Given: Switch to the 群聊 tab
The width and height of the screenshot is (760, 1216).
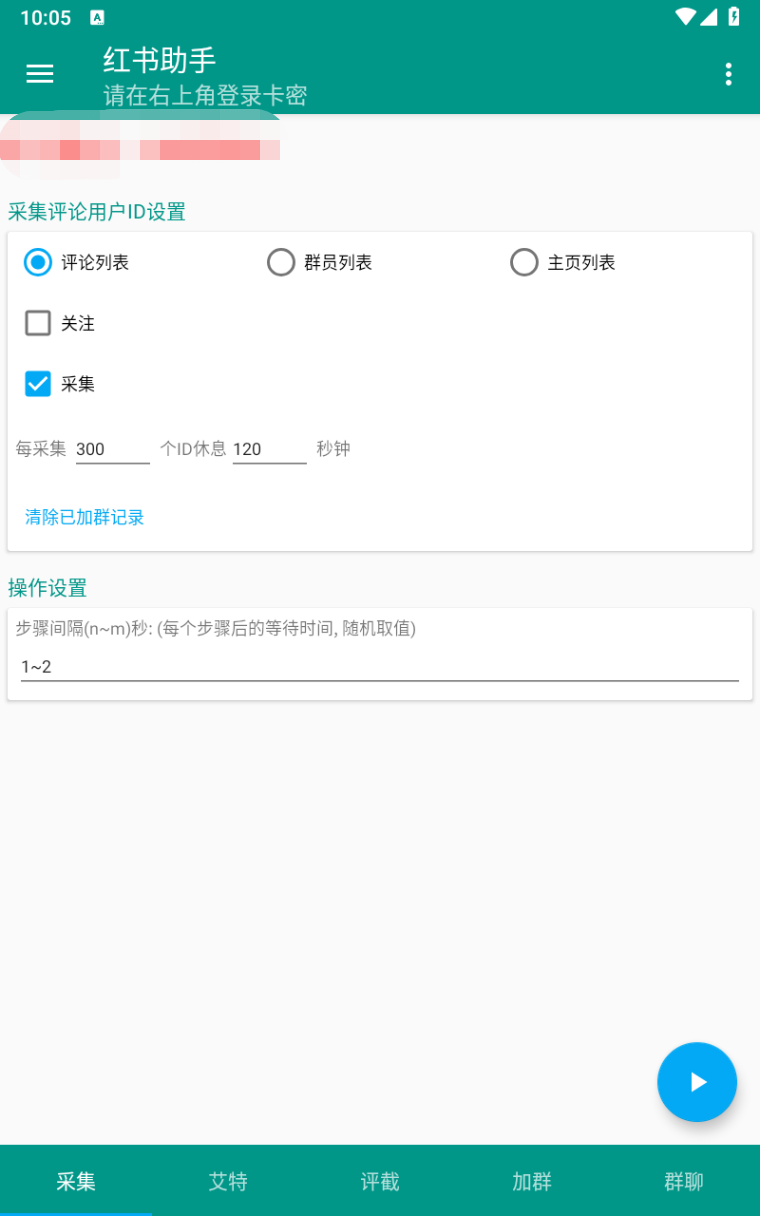Looking at the screenshot, I should [x=683, y=1181].
